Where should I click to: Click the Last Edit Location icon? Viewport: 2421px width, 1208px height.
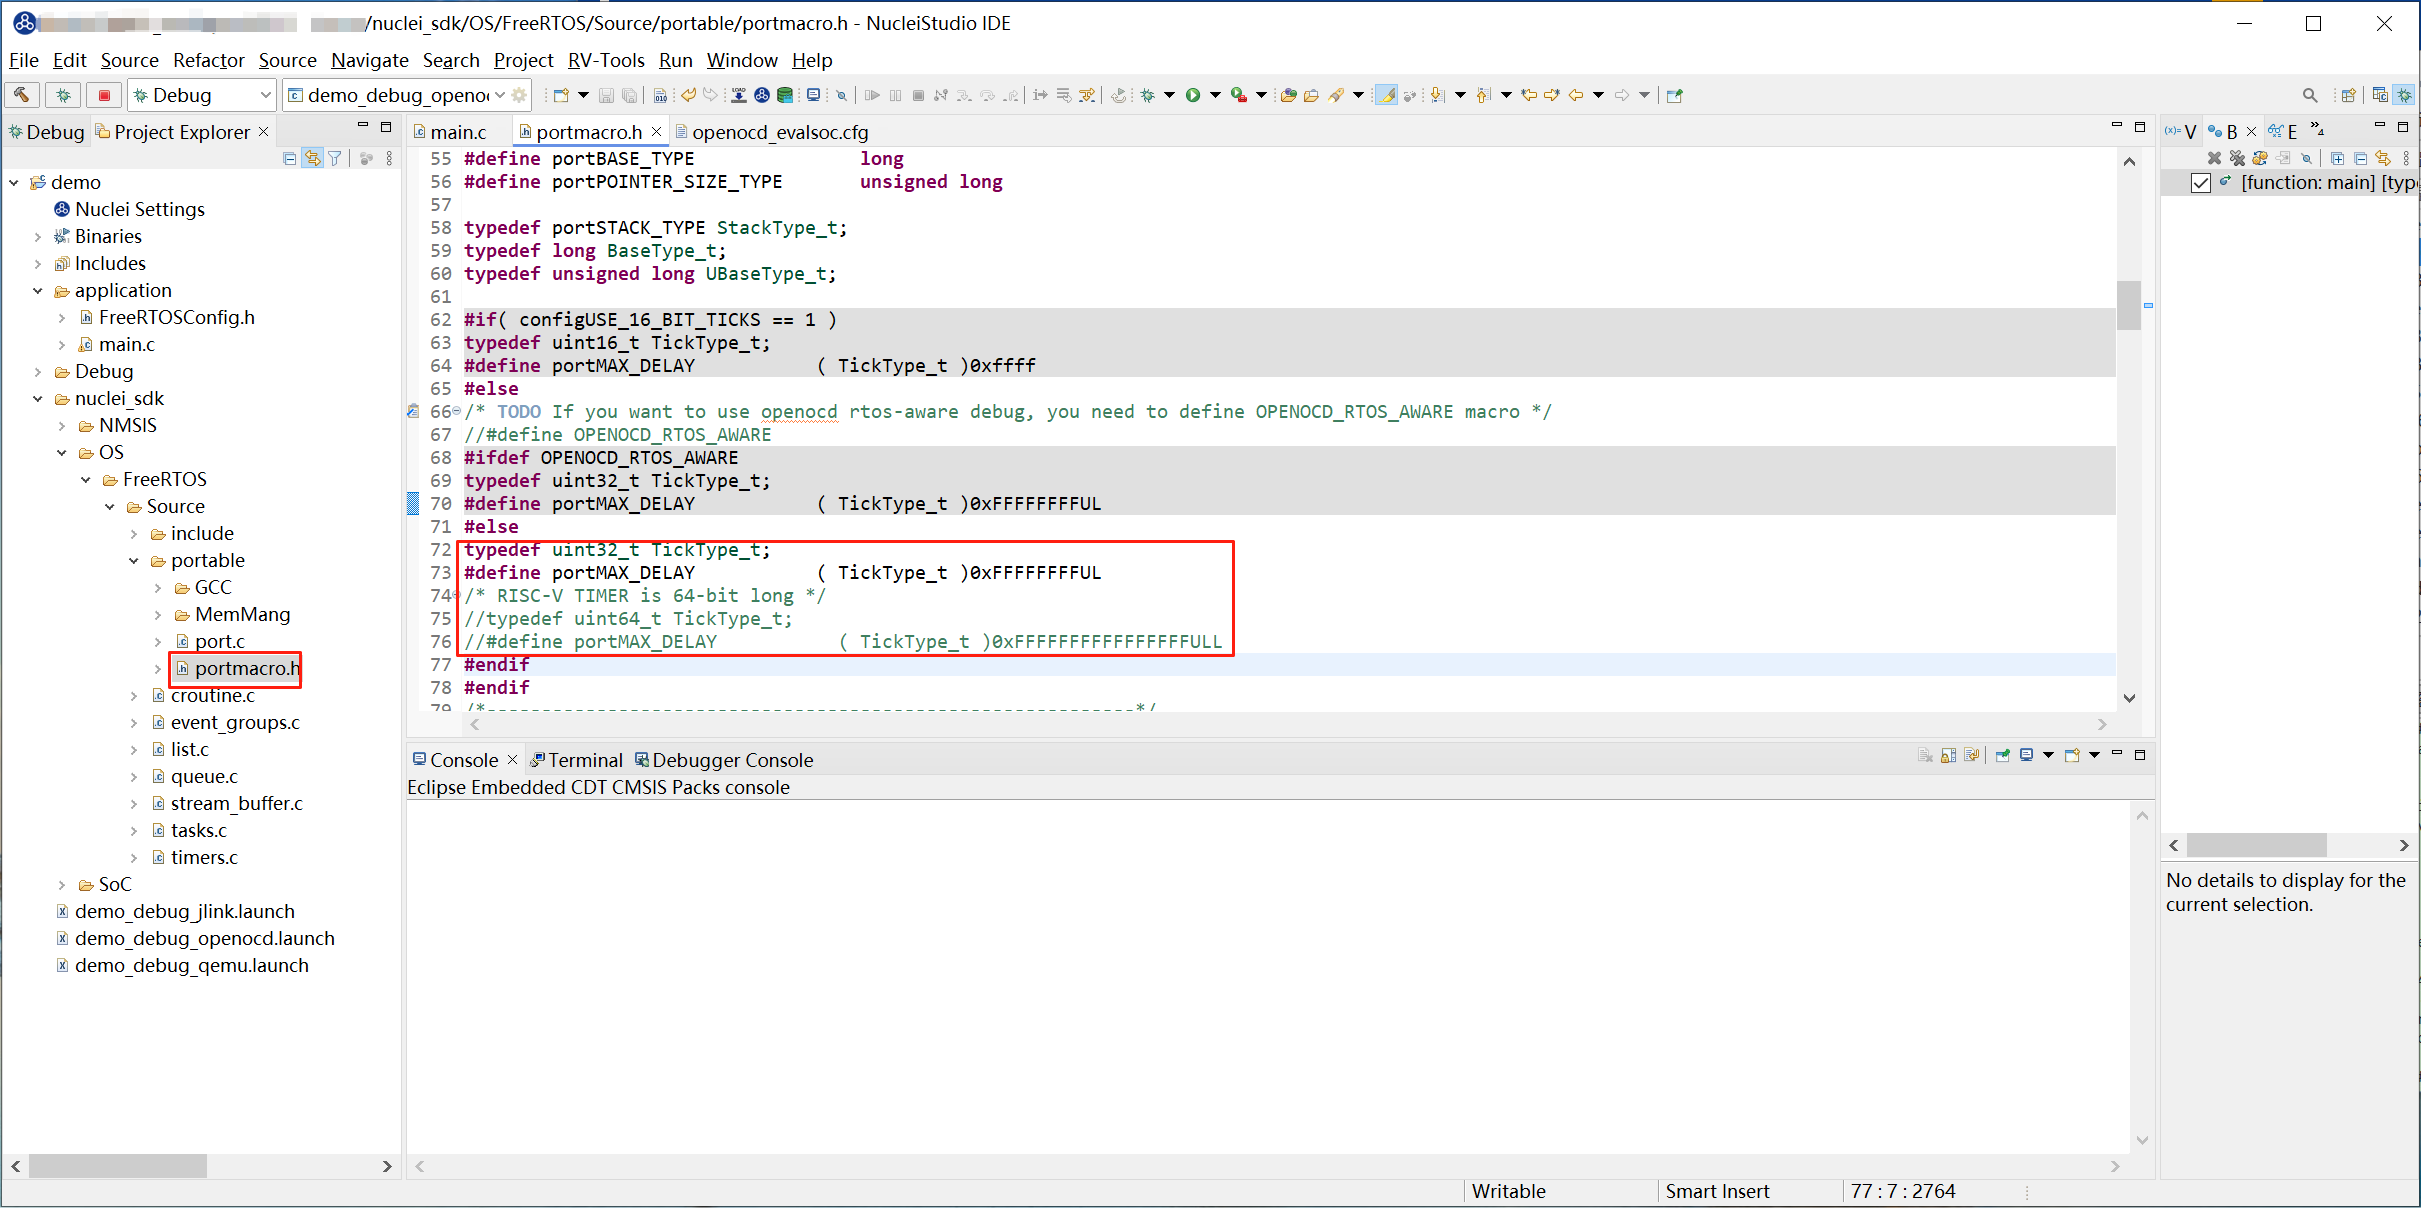(x=1529, y=95)
